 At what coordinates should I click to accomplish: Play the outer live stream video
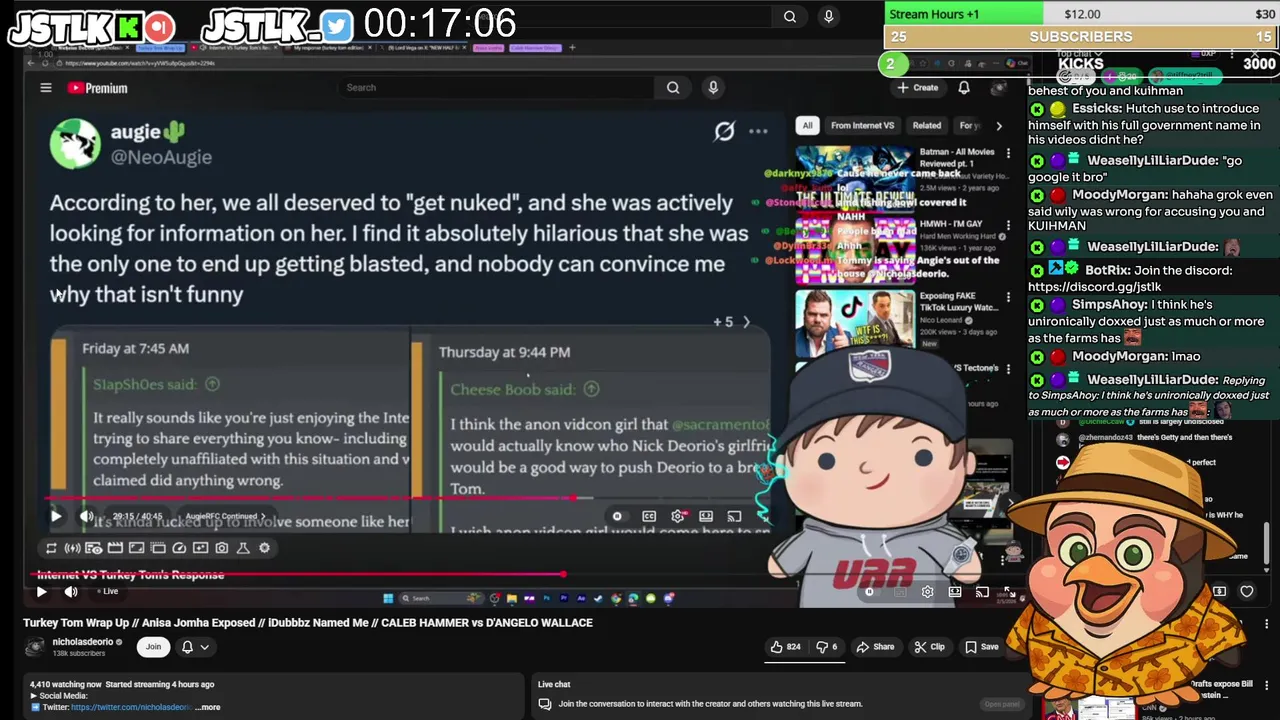pyautogui.click(x=41, y=592)
